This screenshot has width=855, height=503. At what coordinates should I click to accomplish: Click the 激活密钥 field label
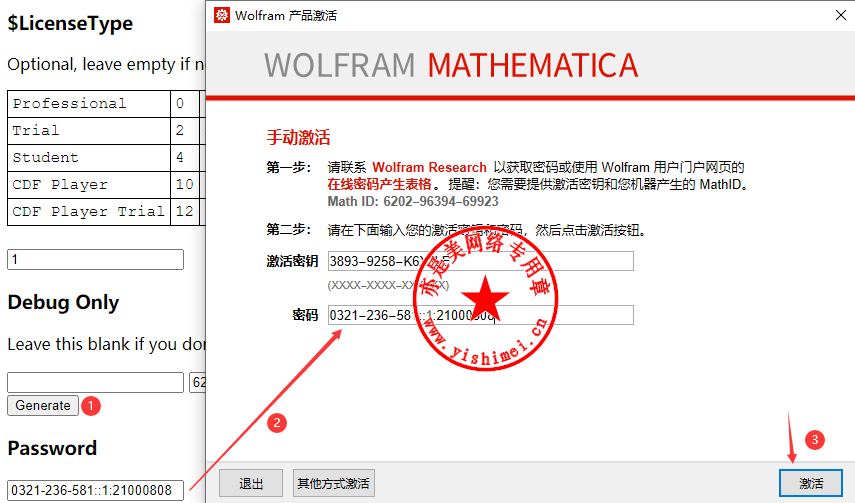[292, 261]
